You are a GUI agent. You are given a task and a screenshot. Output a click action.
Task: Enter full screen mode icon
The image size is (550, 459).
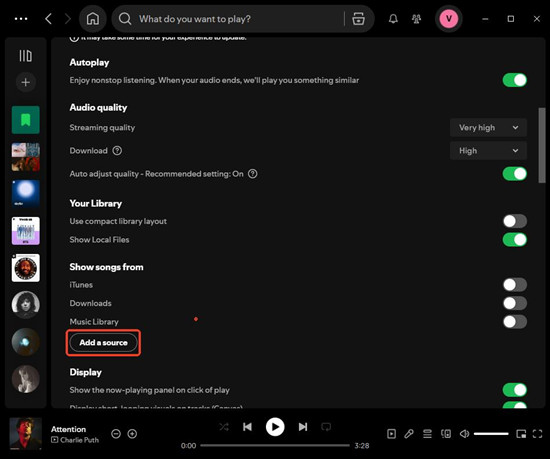537,434
